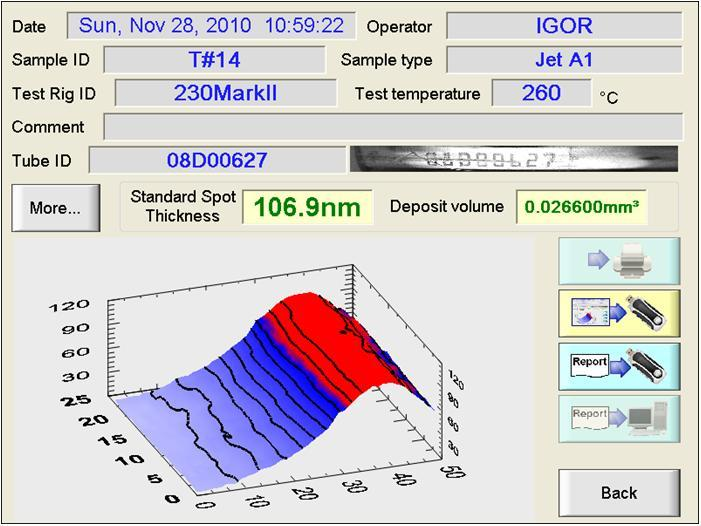Save the report to USB stick
This screenshot has height=526, width=701.
pos(618,366)
